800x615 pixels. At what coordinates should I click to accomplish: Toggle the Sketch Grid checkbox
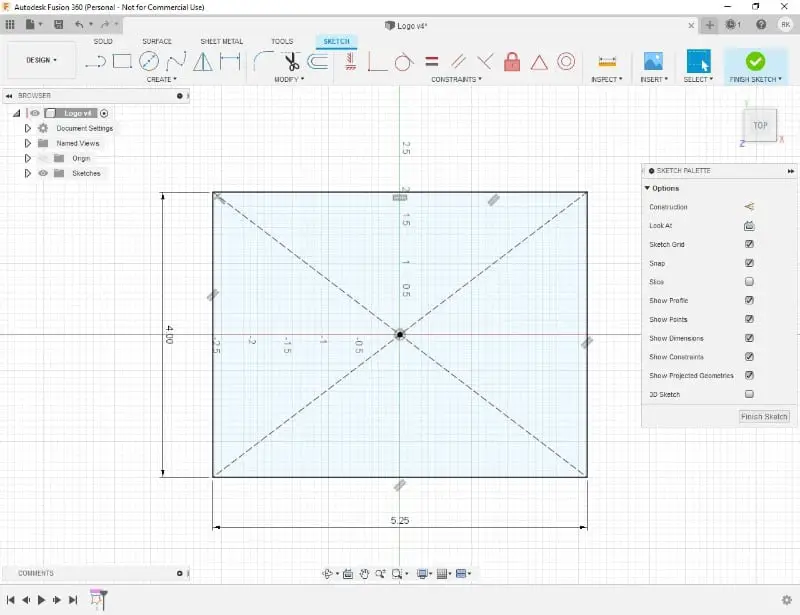coord(749,244)
